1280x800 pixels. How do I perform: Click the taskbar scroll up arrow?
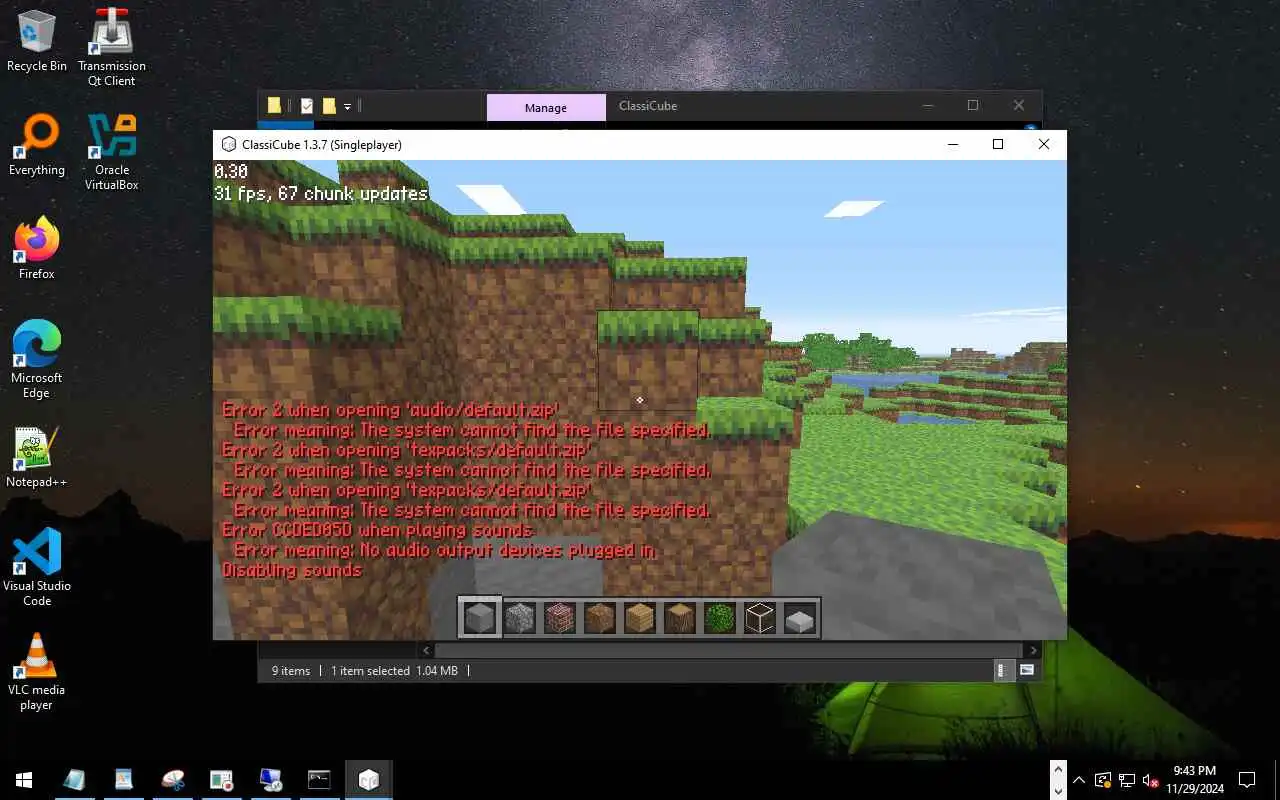click(1059, 770)
